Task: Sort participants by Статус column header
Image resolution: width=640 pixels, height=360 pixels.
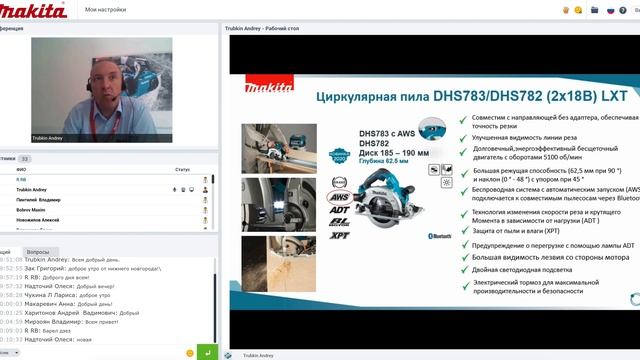Action: point(182,169)
